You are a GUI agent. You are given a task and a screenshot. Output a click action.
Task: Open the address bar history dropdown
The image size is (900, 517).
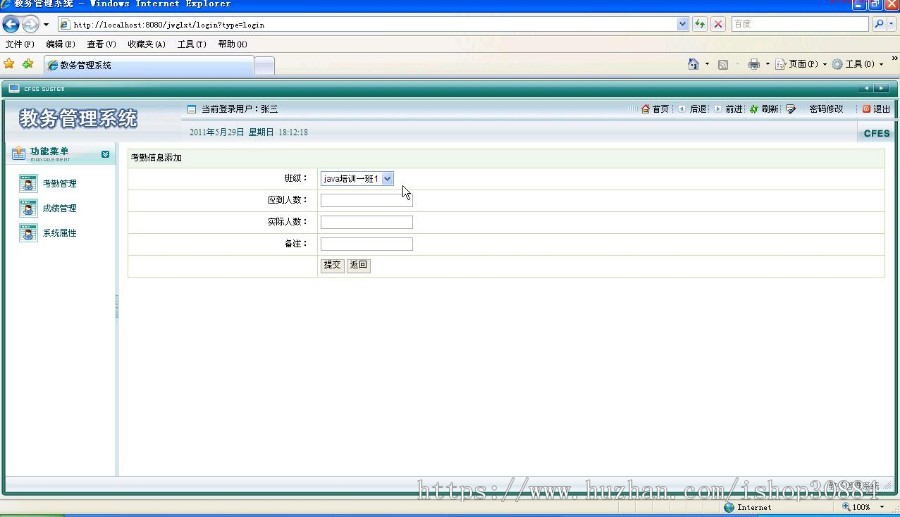pos(682,24)
